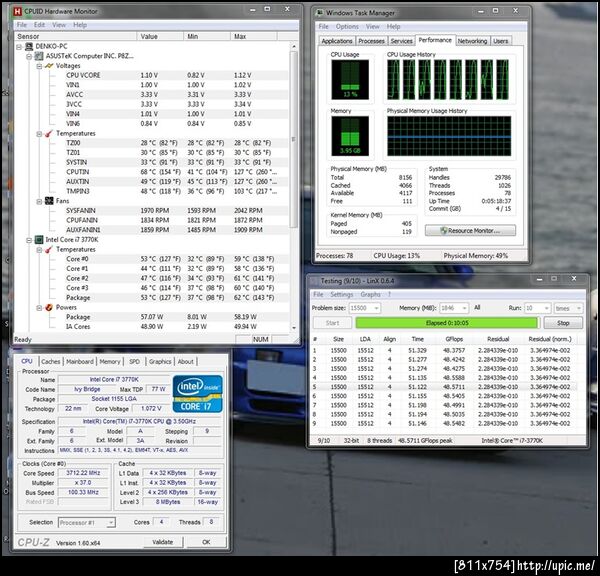Switch to Services tab in Task Manager
Screen dimensions: 600x576
401,41
